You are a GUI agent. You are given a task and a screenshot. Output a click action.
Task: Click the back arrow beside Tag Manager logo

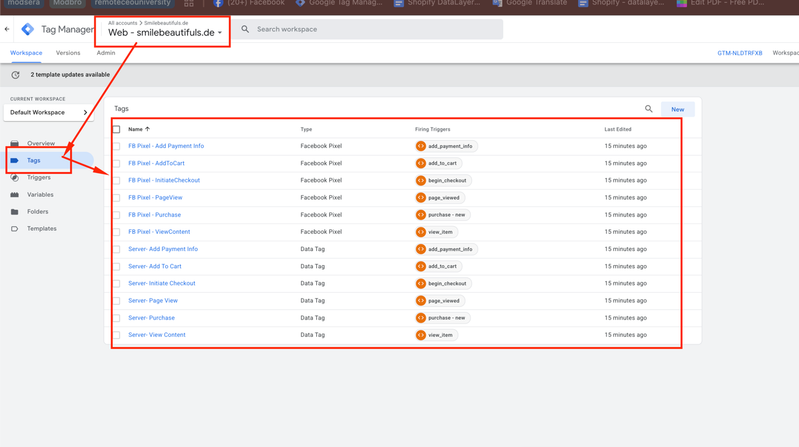click(7, 29)
